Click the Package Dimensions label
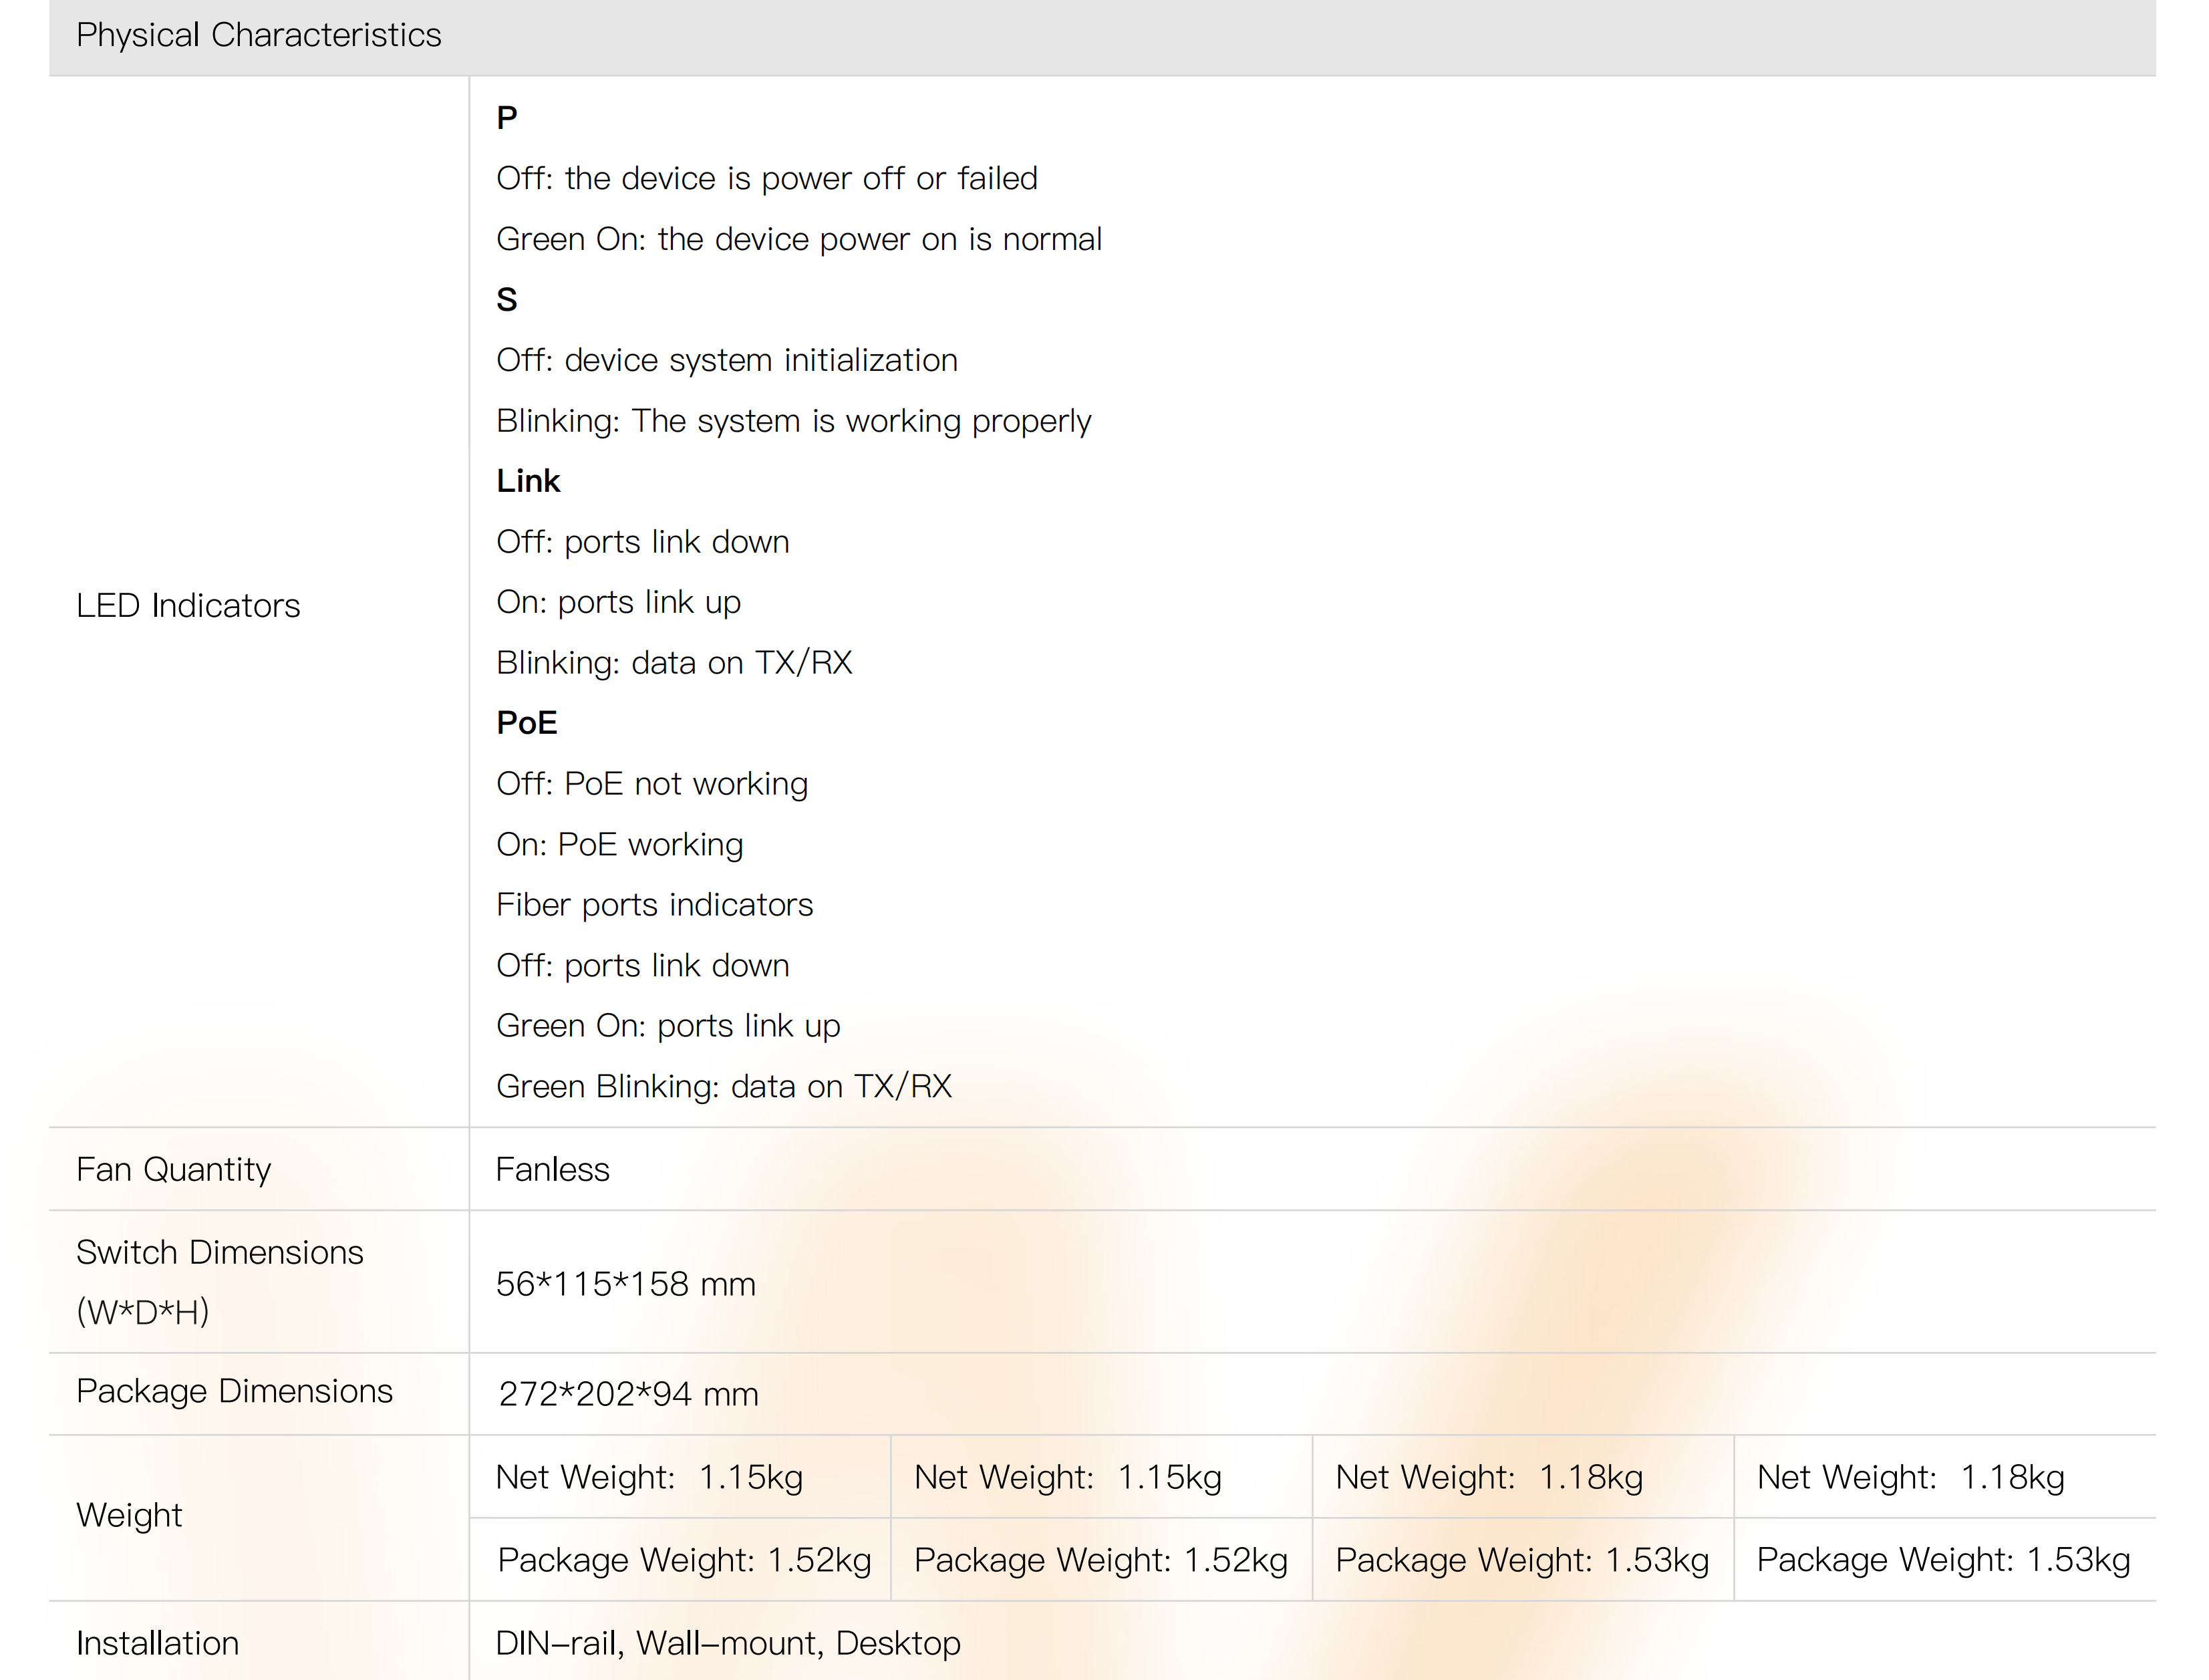 coord(234,1392)
